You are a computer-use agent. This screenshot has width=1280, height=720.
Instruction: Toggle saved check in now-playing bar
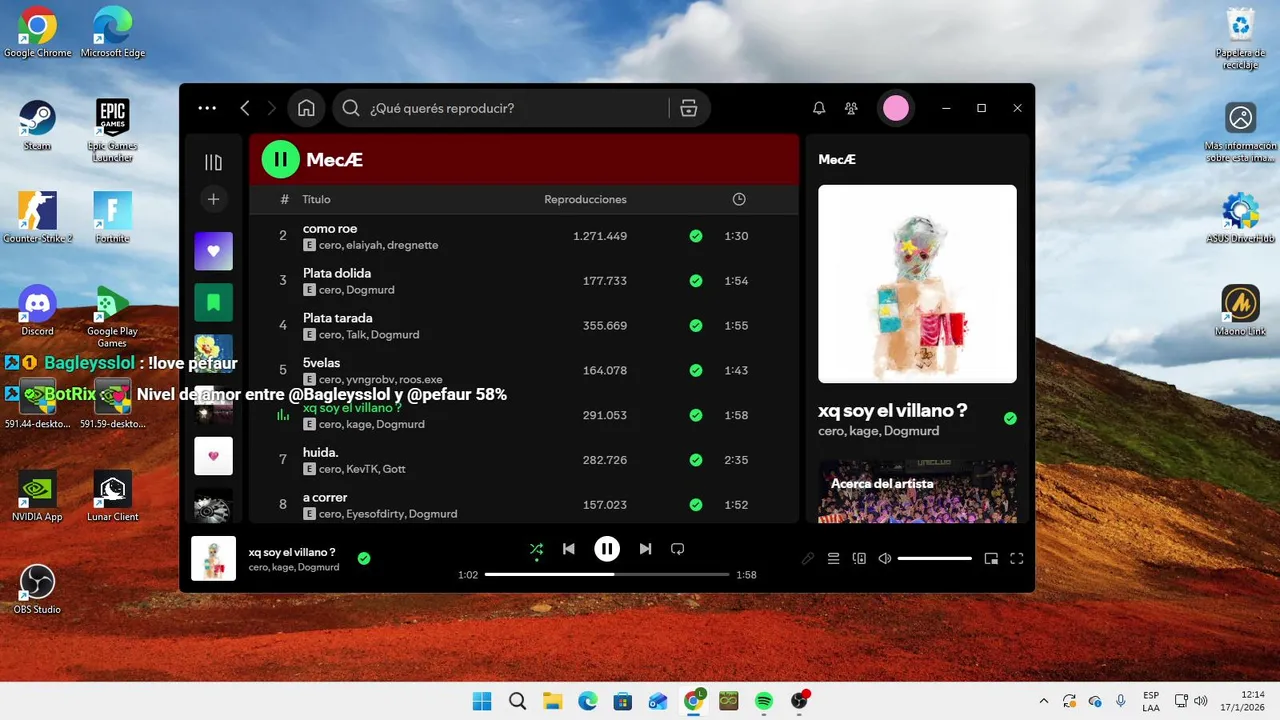point(364,558)
